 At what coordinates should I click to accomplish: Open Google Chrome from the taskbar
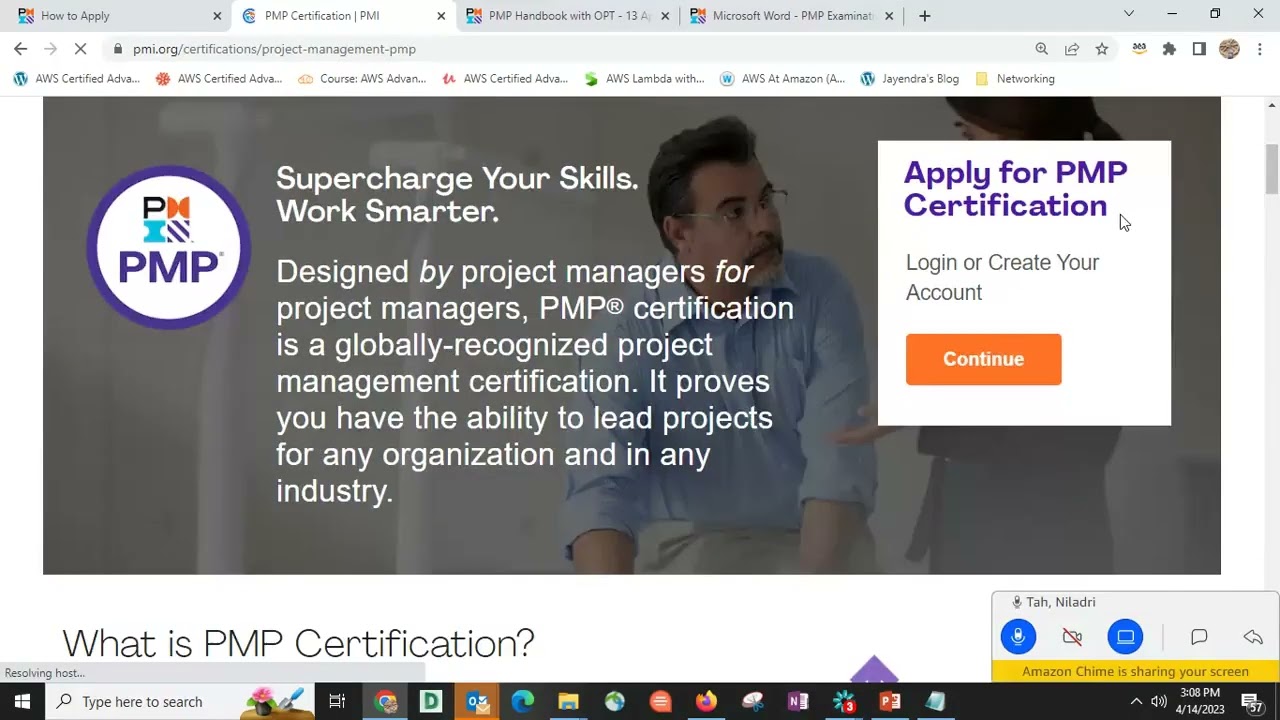386,701
